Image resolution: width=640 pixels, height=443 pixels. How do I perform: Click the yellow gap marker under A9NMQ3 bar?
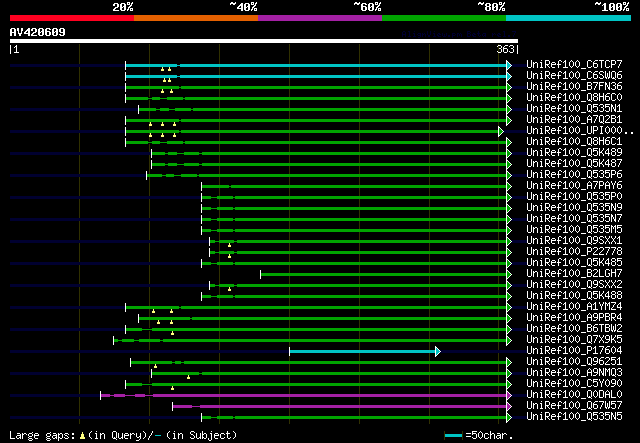[x=188, y=377]
